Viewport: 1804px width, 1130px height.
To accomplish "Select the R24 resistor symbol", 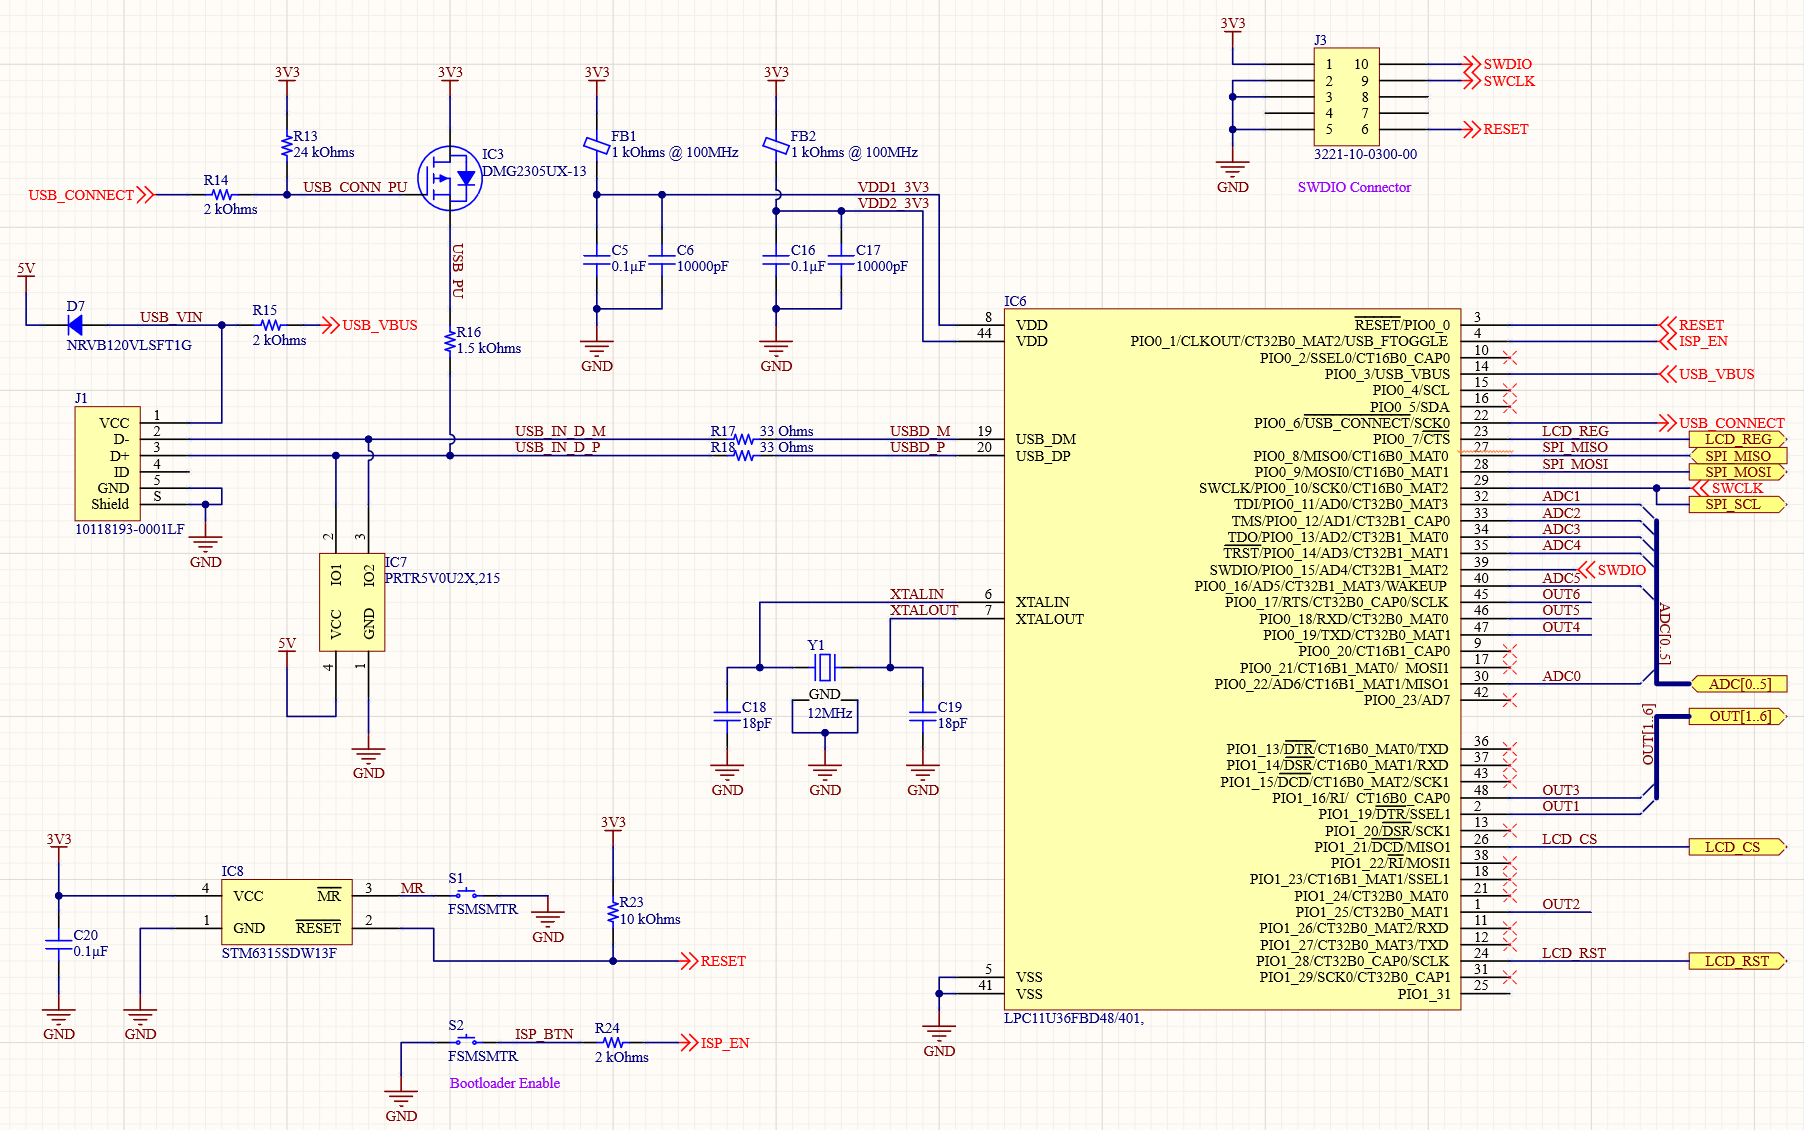I will [x=613, y=1043].
